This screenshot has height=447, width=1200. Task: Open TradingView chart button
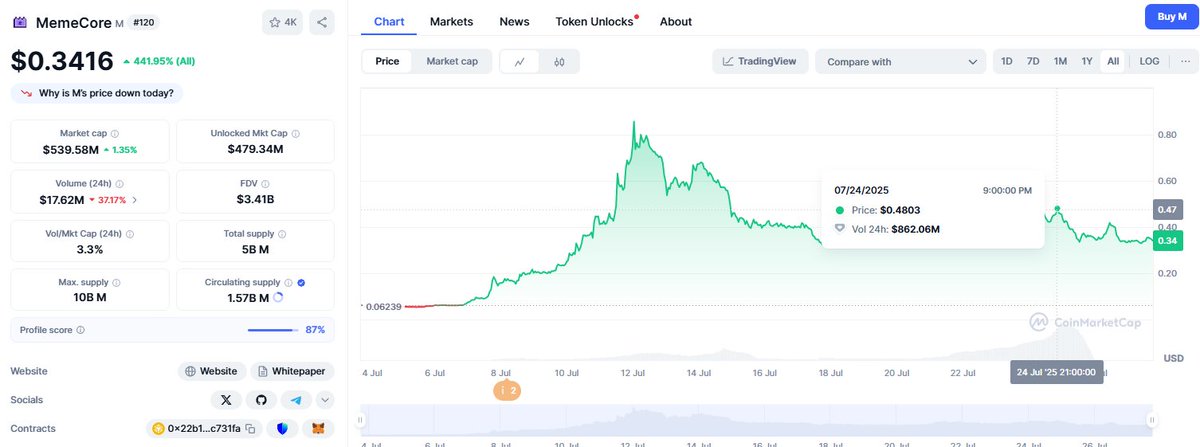[x=760, y=61]
